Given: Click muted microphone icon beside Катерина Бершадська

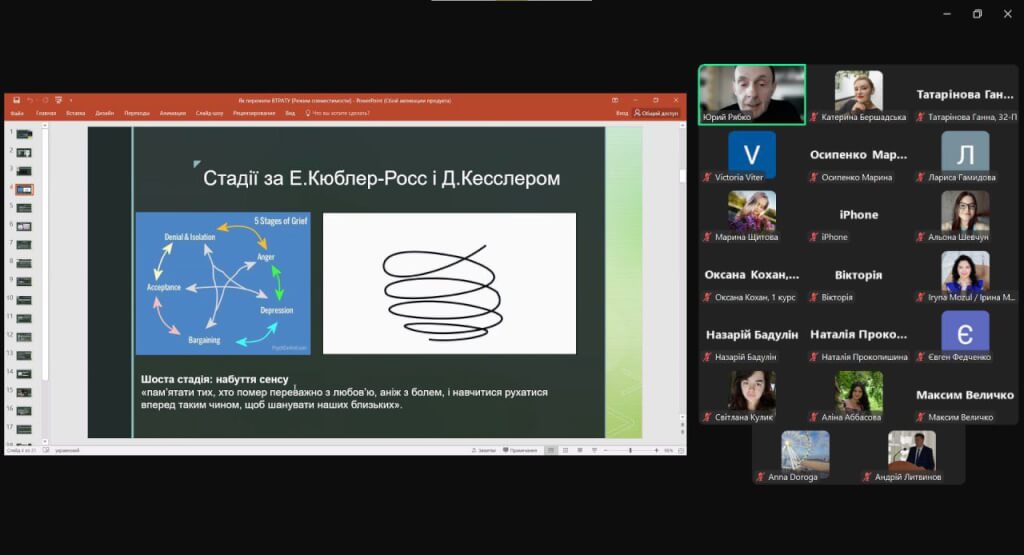Looking at the screenshot, I should (815, 117).
